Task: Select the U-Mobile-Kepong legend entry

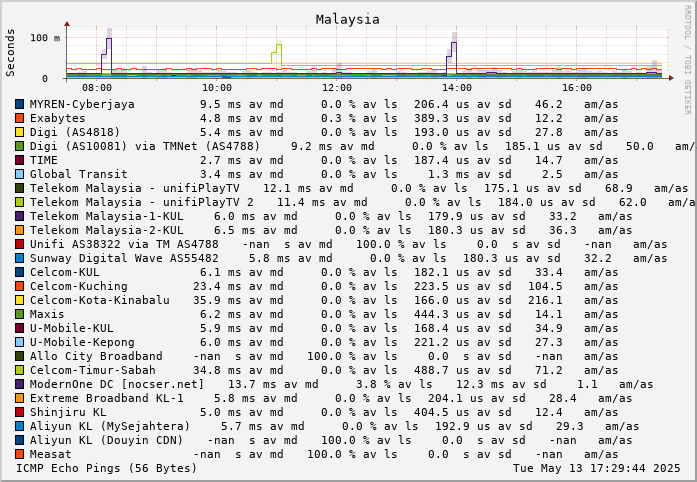Action: [x=316, y=342]
